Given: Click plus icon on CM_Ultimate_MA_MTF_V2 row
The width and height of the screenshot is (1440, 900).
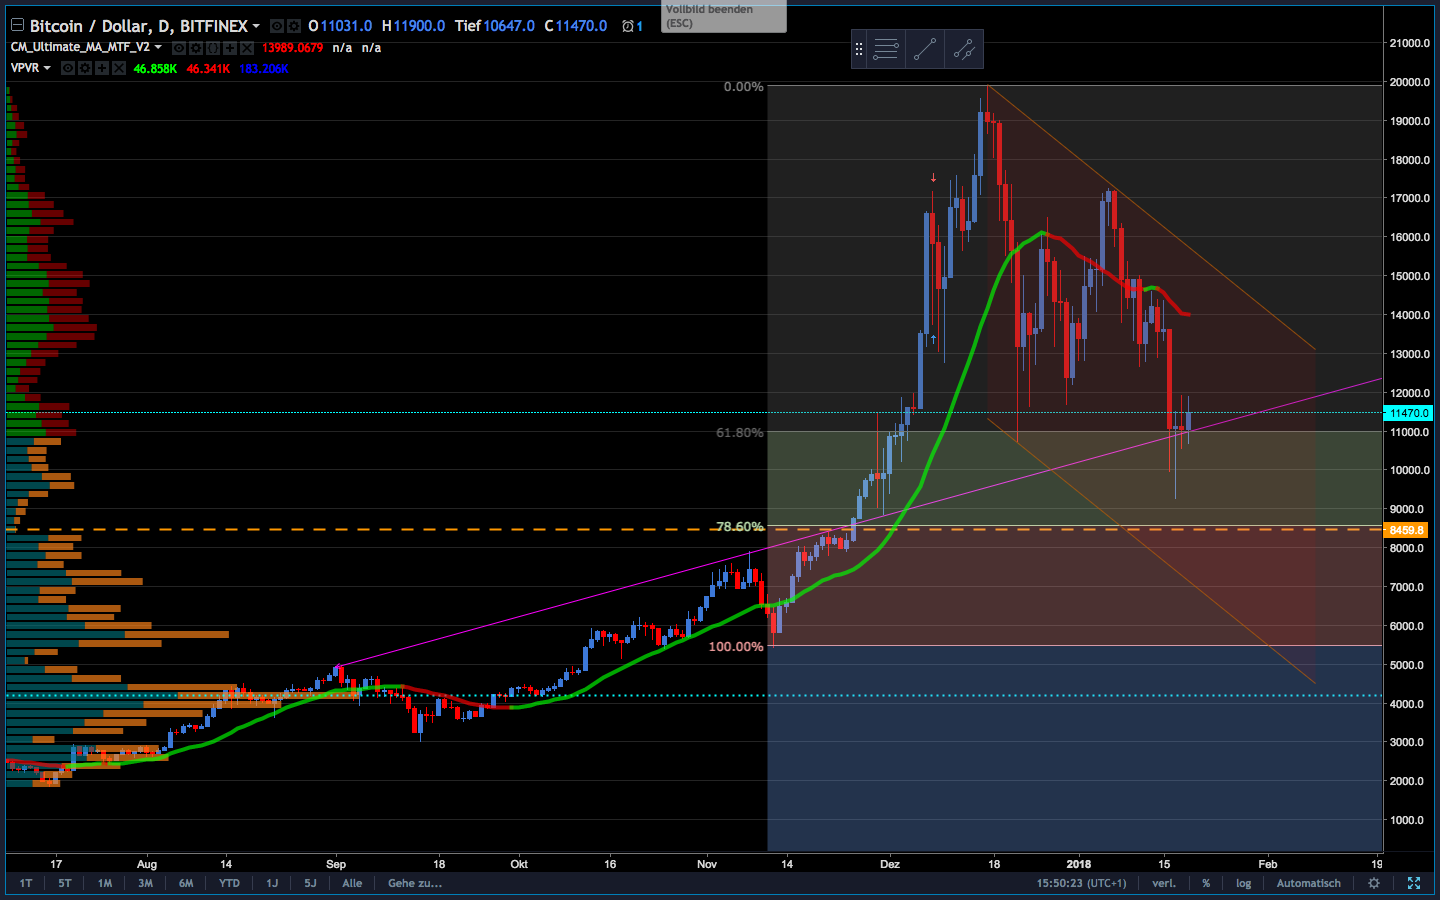Looking at the screenshot, I should (230, 48).
